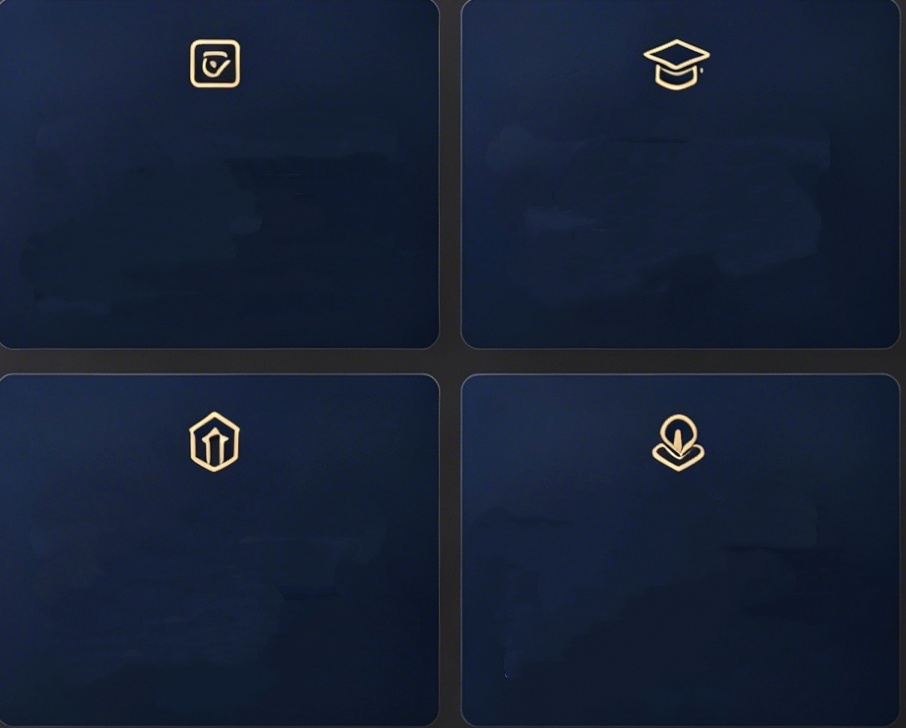This screenshot has width=906, height=728.
Task: Open the card containing the hexagon arrow icon
Action: 218,550
